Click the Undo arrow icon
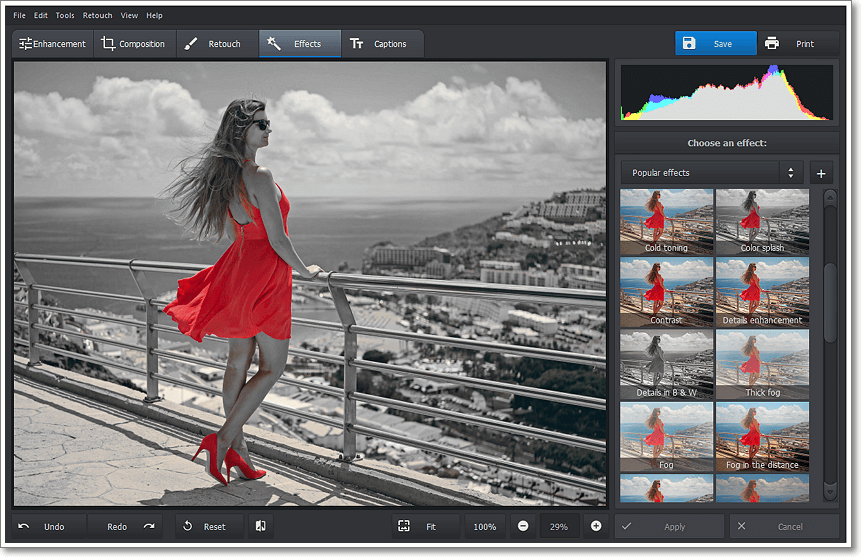 24,526
